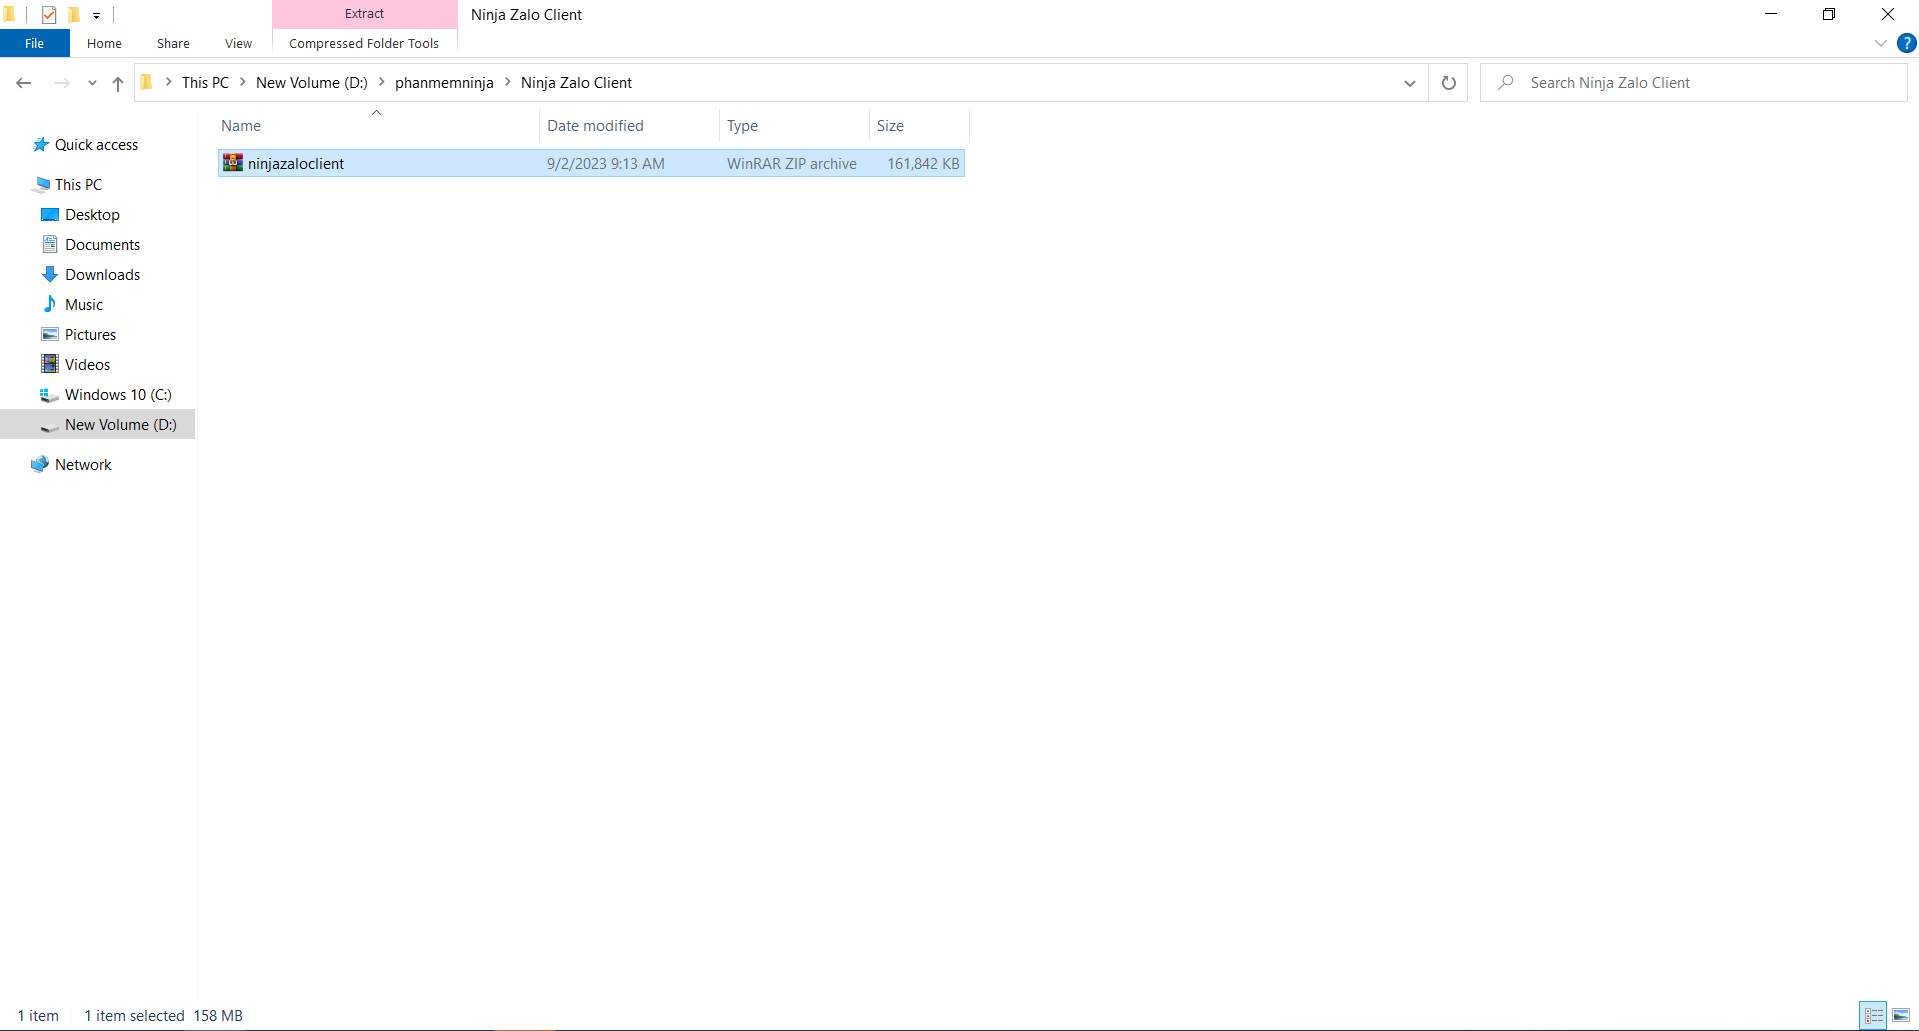Select the Compressed Folder Tools tab
Image resolution: width=1919 pixels, height=1031 pixels.
tap(364, 43)
